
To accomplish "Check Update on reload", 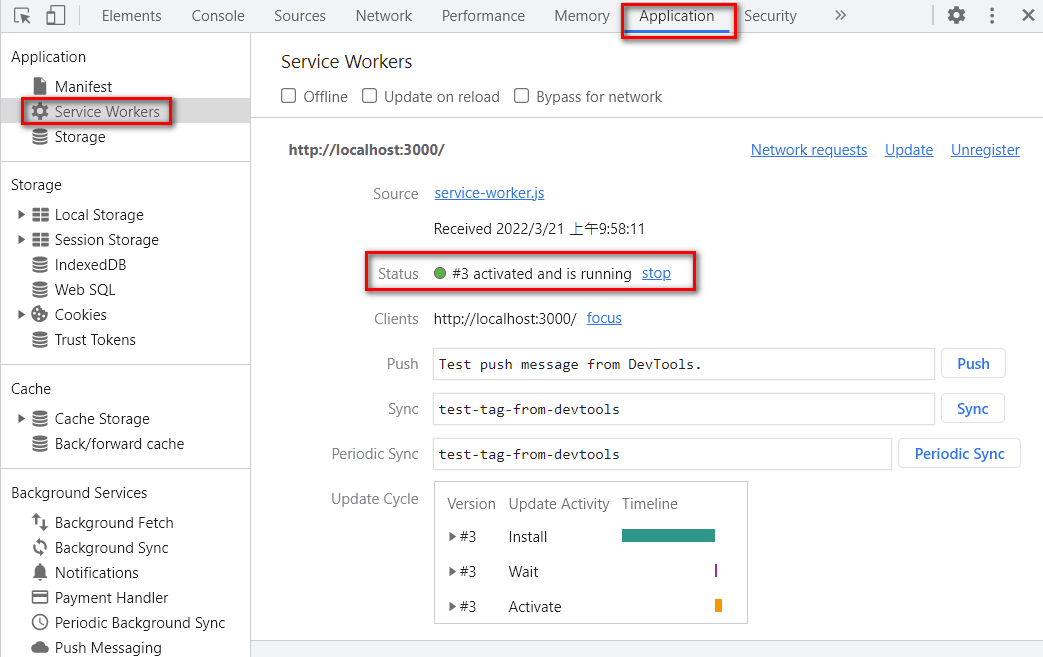I will 369,96.
